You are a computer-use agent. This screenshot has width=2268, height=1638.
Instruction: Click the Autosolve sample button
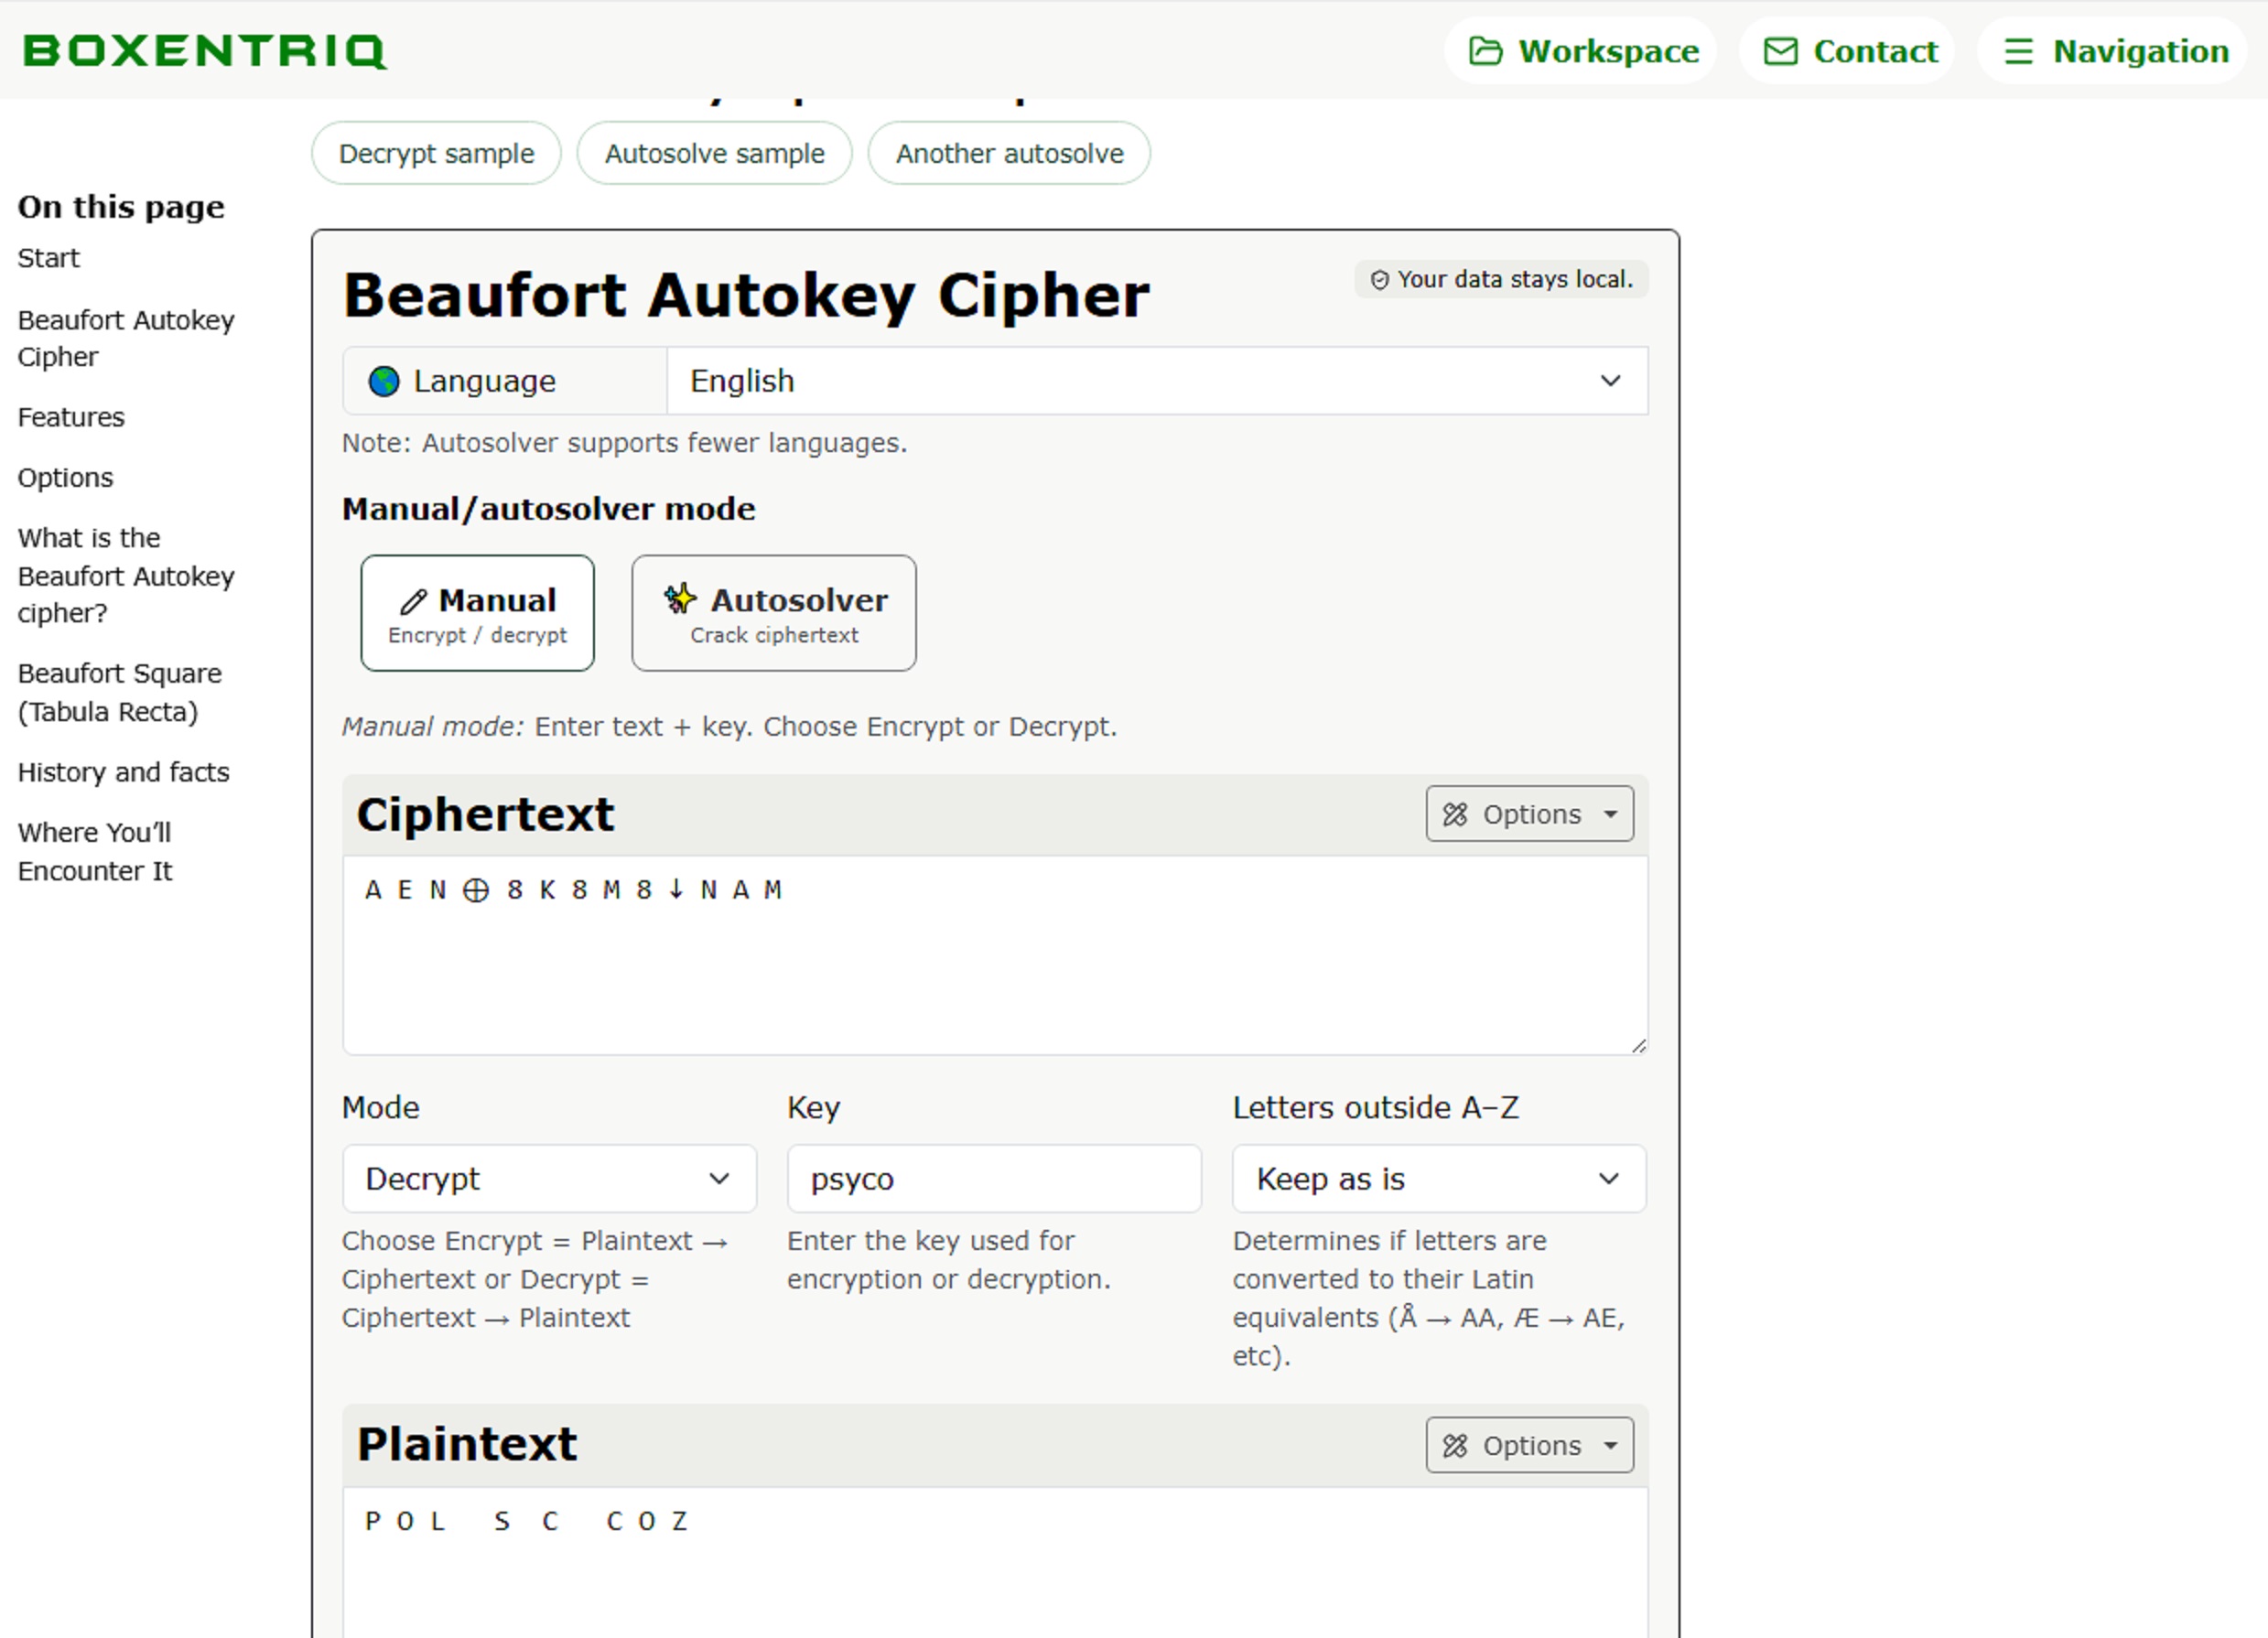tap(714, 154)
